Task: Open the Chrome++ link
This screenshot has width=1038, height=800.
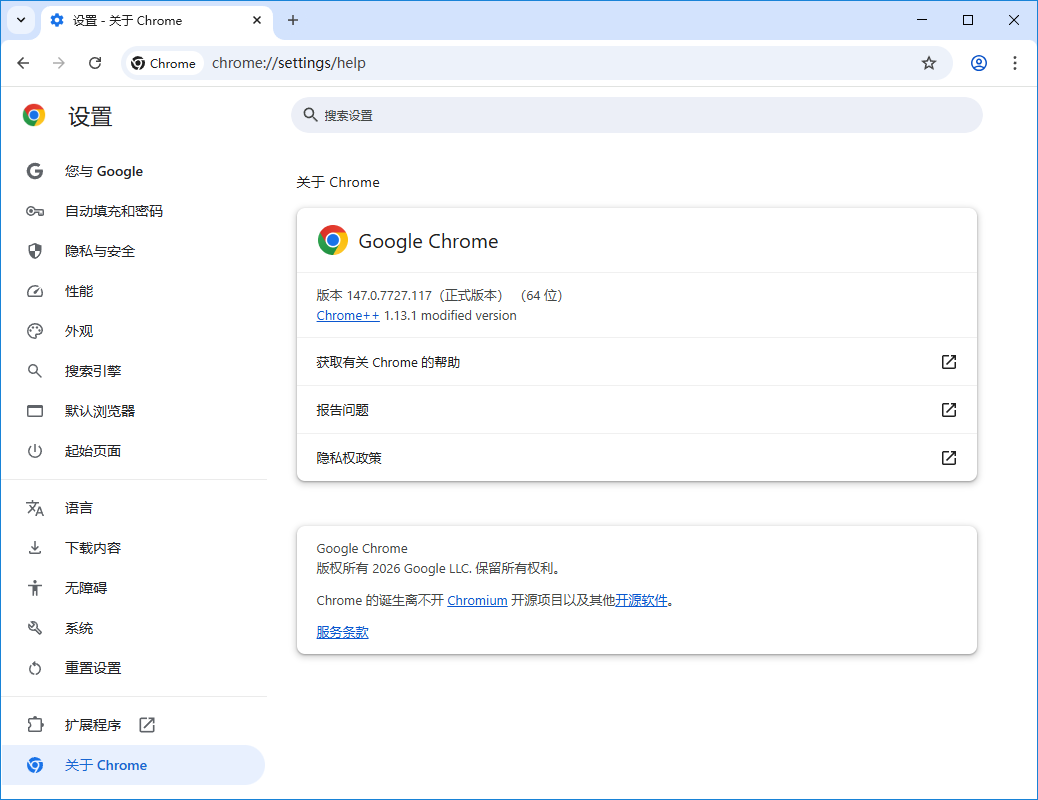Action: [348, 316]
